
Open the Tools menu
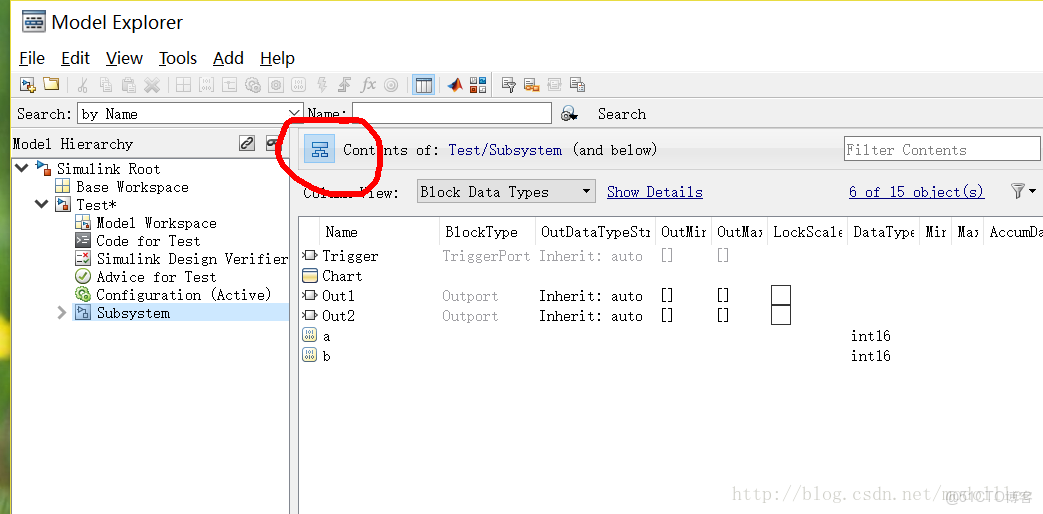178,59
